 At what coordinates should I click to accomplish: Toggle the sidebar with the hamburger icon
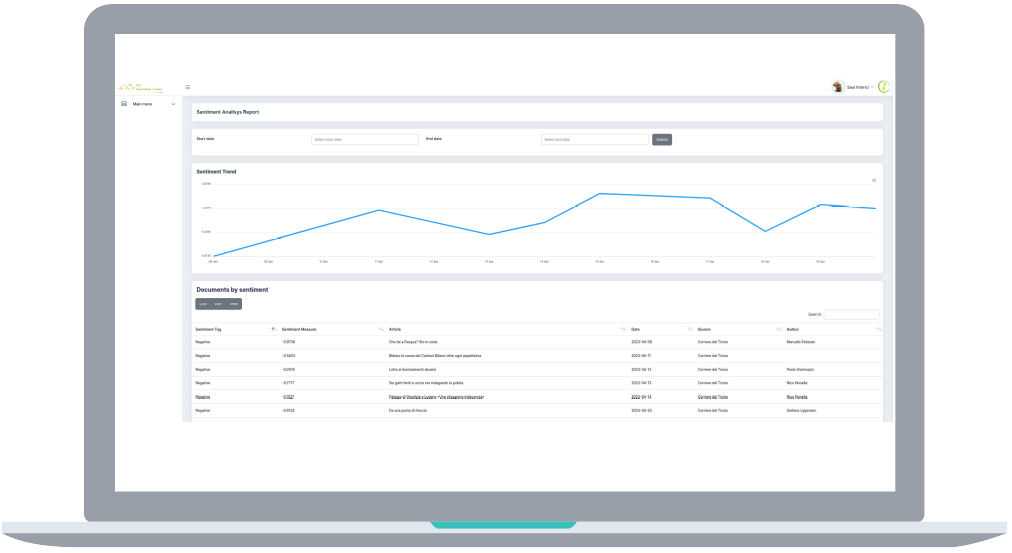[188, 86]
